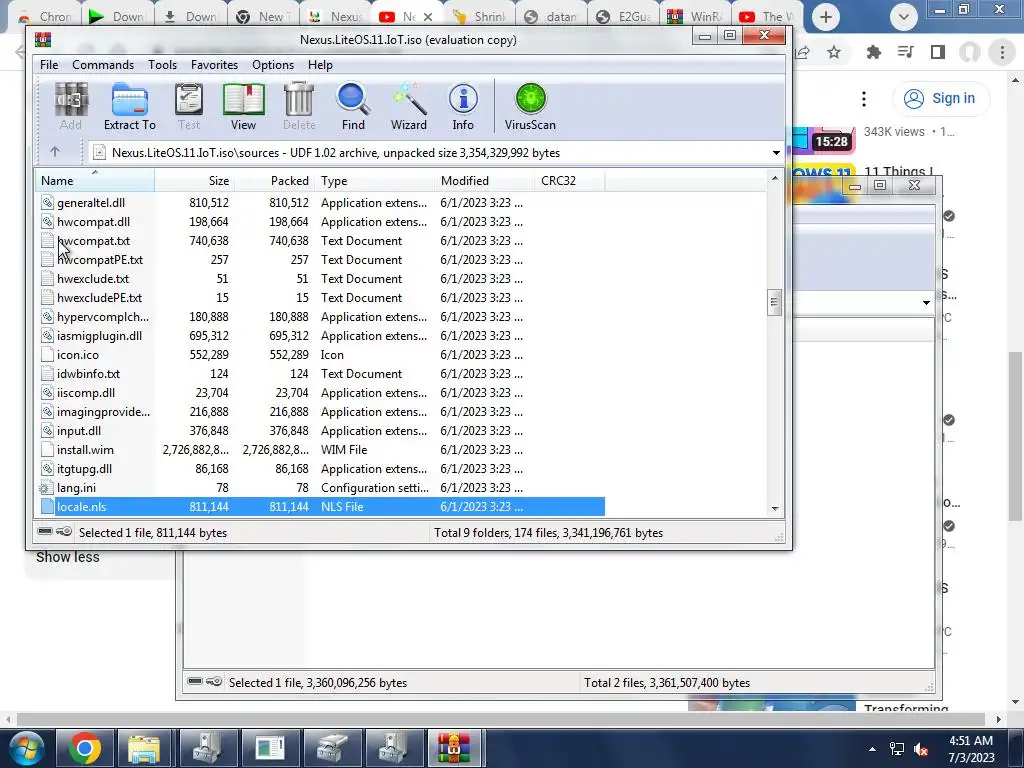The height and width of the screenshot is (768, 1024).
Task: Sort by the Packed column header
Action: pos(274,180)
